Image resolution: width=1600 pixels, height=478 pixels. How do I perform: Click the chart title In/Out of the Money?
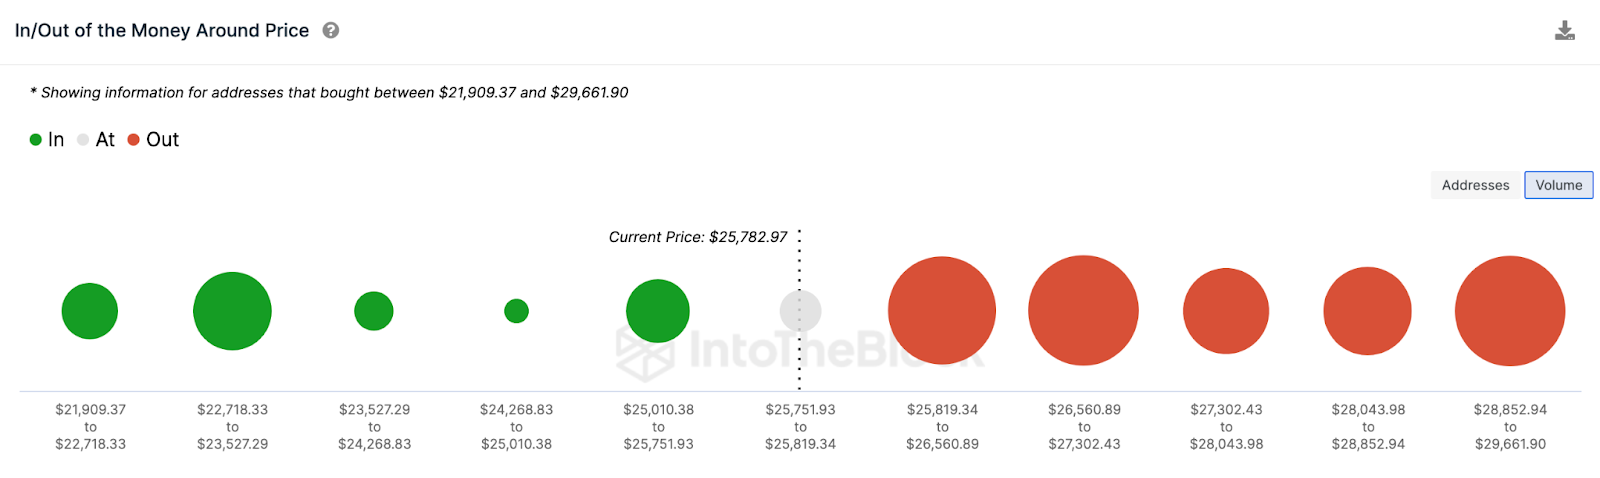coord(162,31)
